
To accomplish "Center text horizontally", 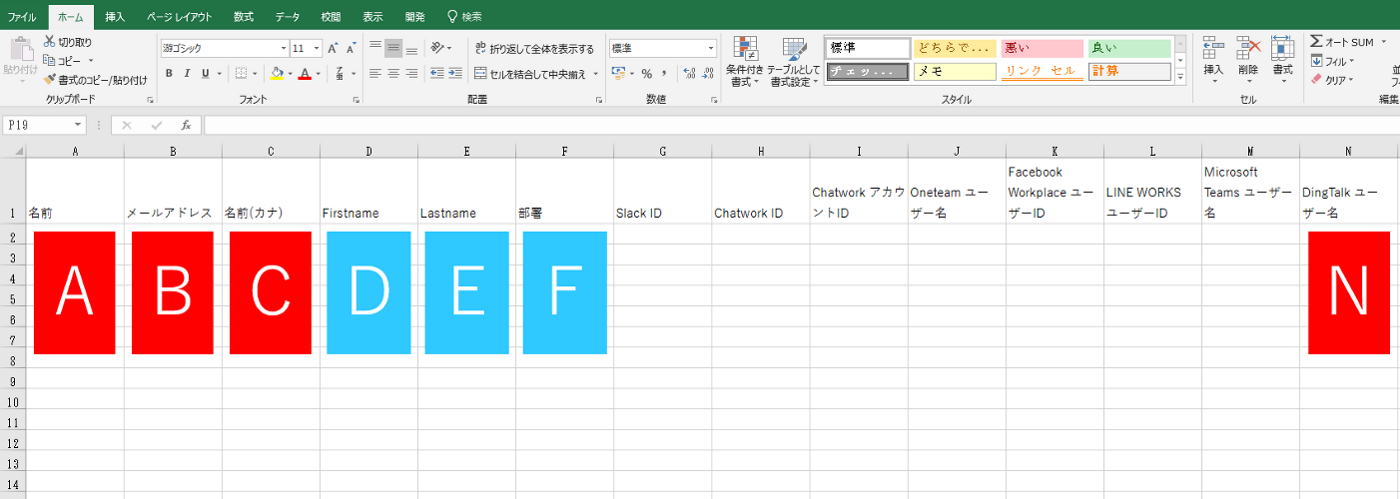I will point(394,73).
